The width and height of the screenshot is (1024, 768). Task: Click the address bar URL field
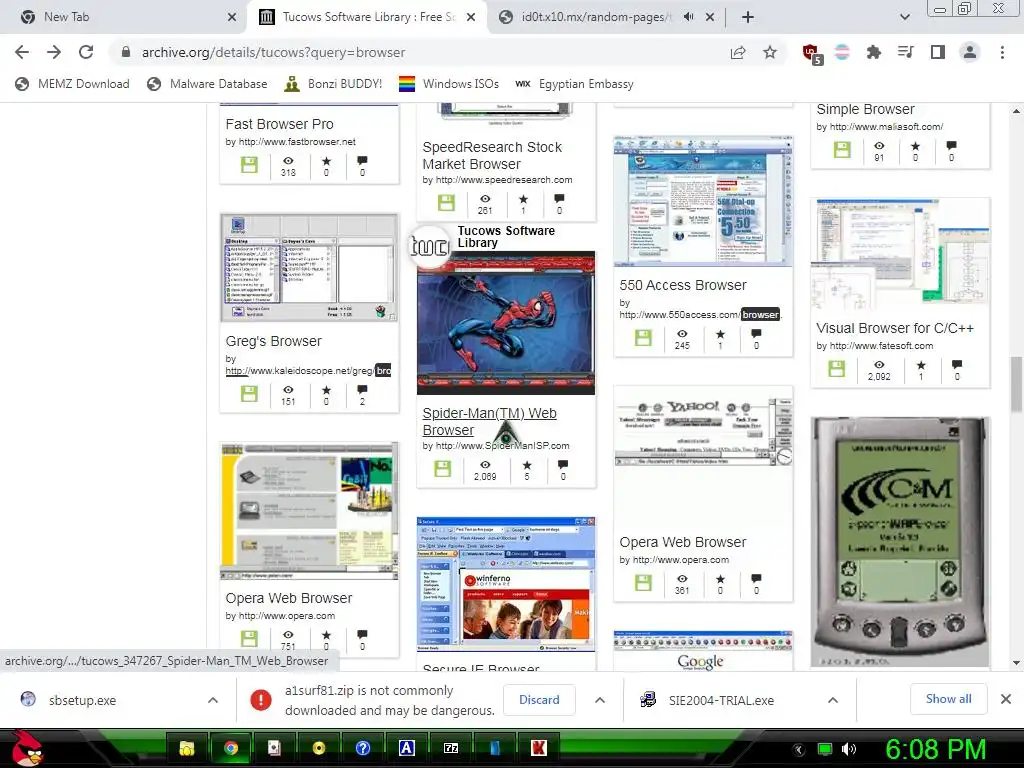[x=418, y=52]
